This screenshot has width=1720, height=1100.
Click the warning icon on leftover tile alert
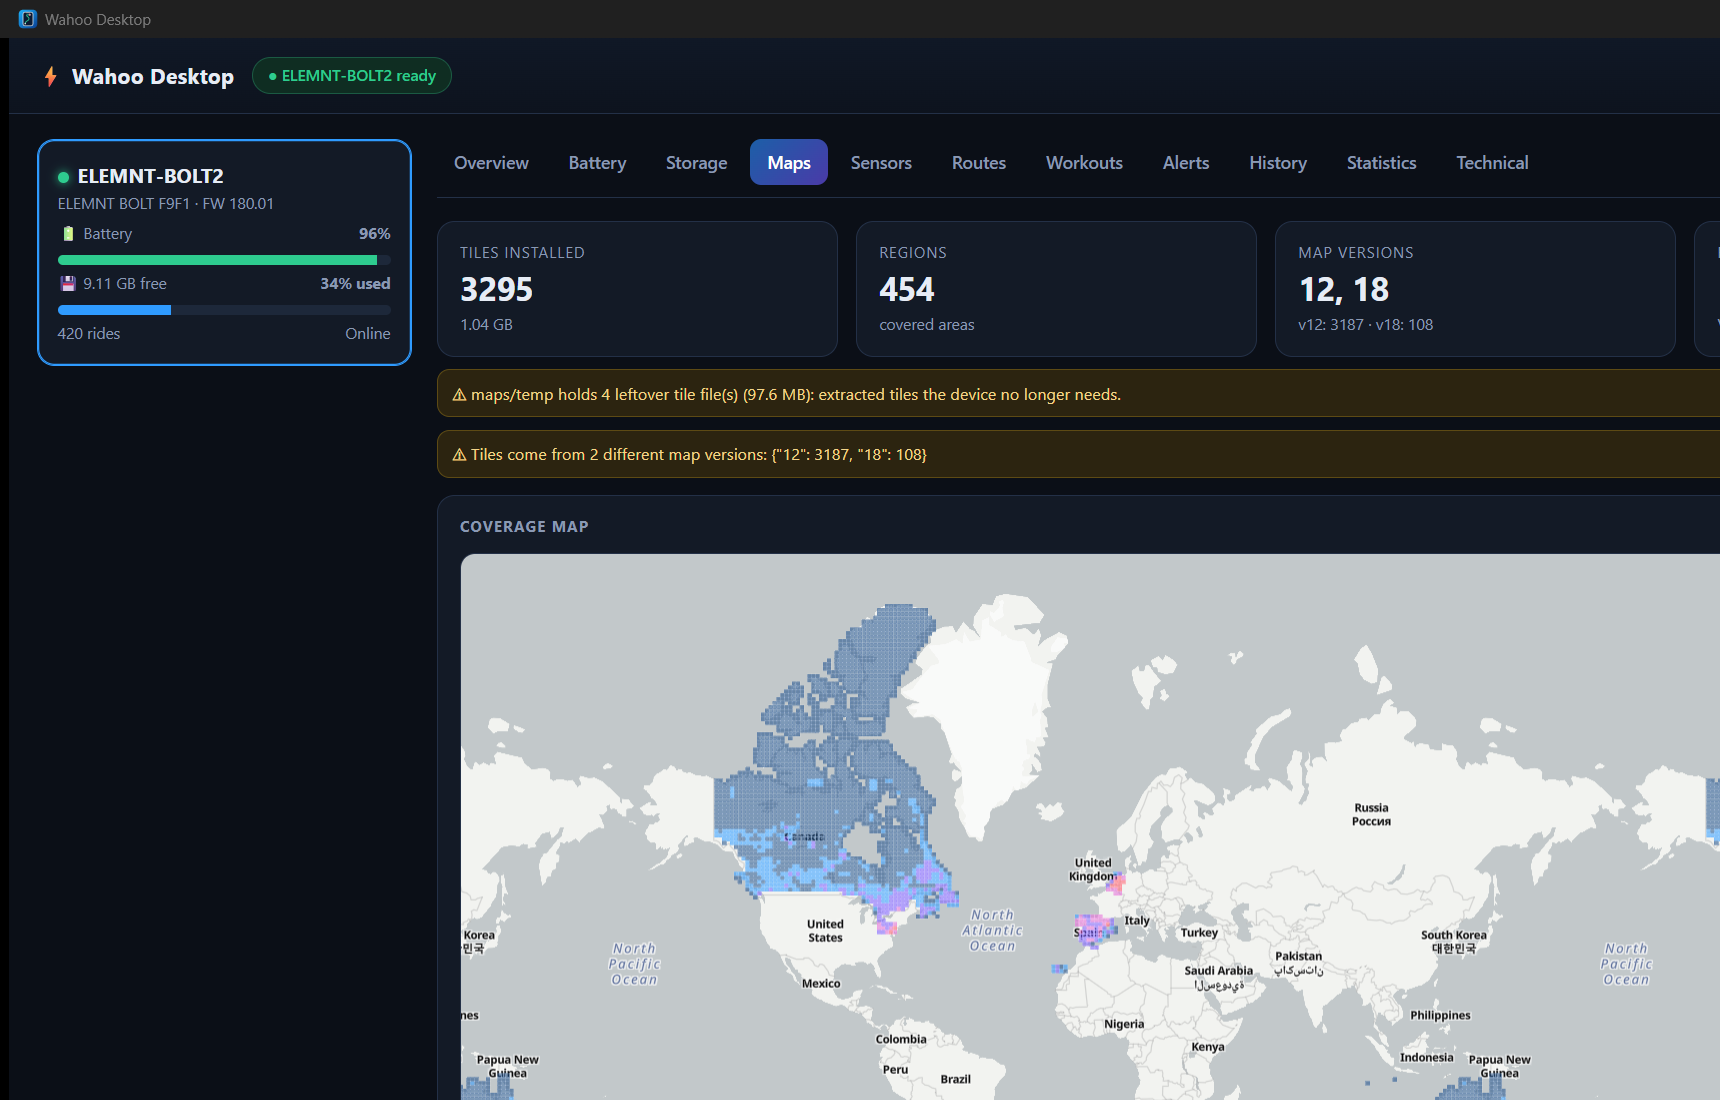[x=460, y=395]
